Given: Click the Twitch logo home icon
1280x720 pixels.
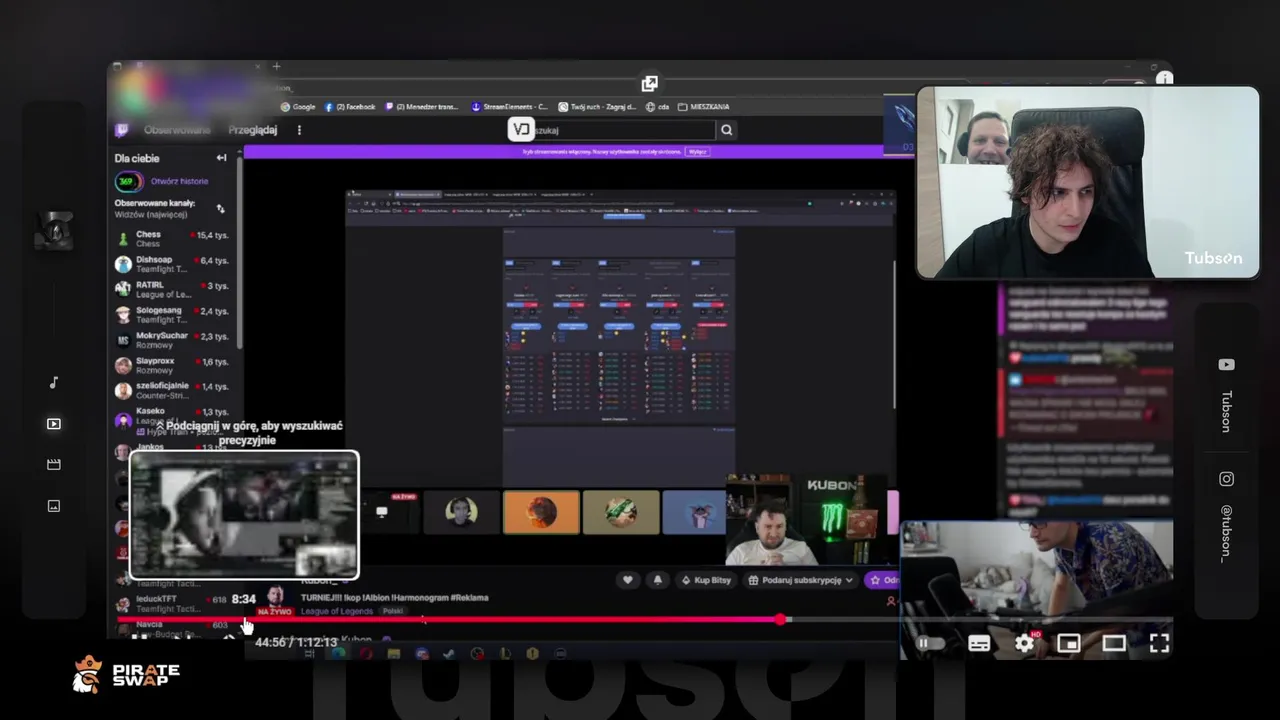Looking at the screenshot, I should point(122,130).
